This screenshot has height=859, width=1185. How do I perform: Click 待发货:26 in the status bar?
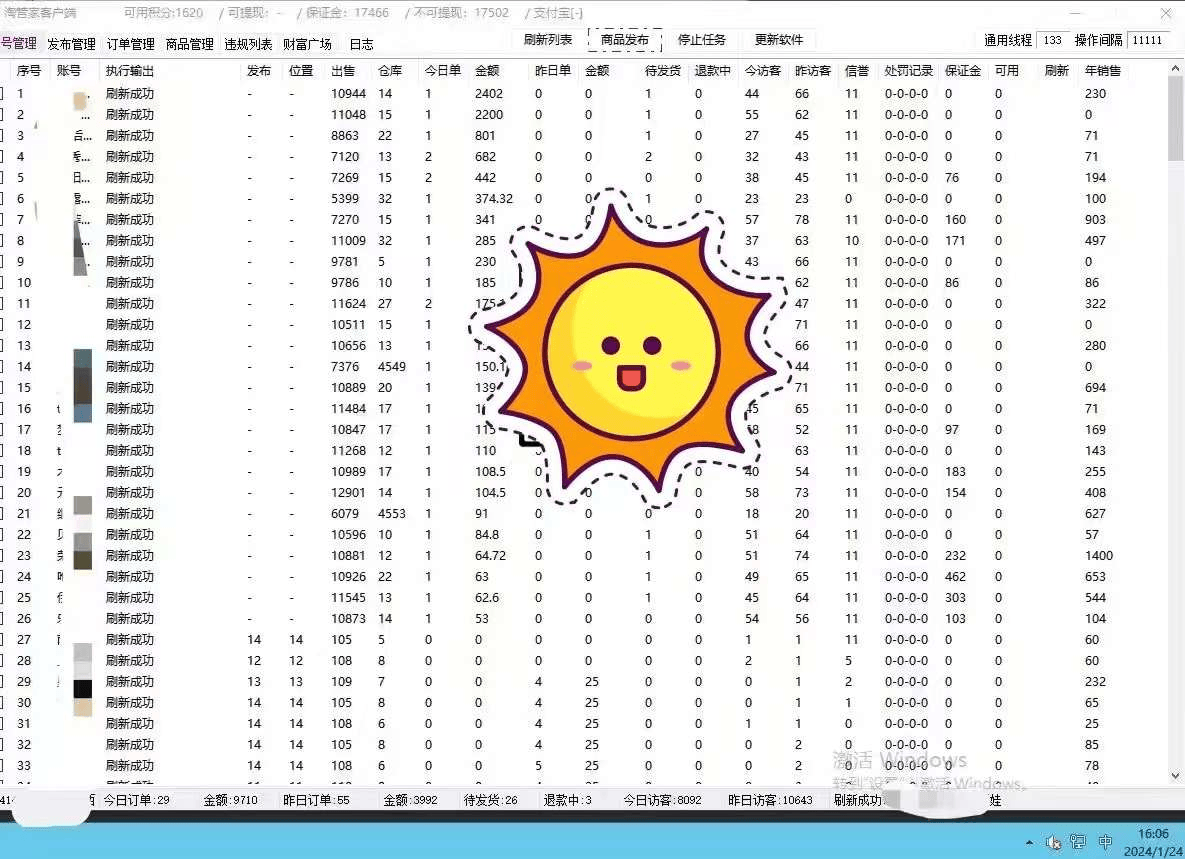coord(490,800)
